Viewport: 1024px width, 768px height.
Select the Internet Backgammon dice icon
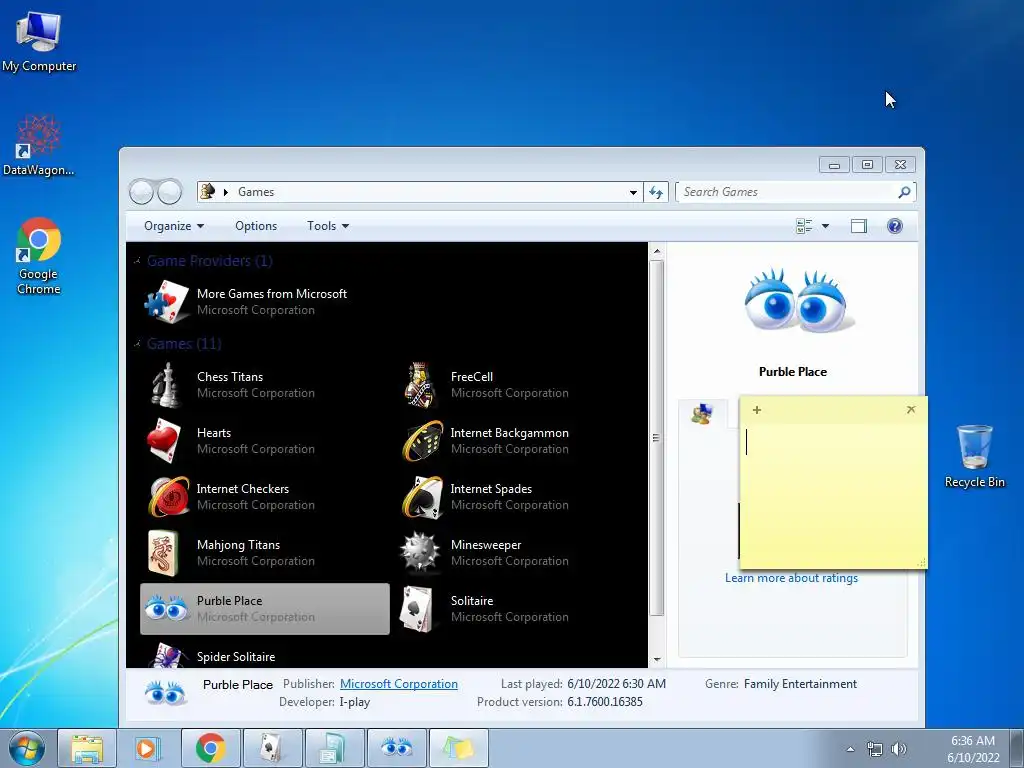423,441
